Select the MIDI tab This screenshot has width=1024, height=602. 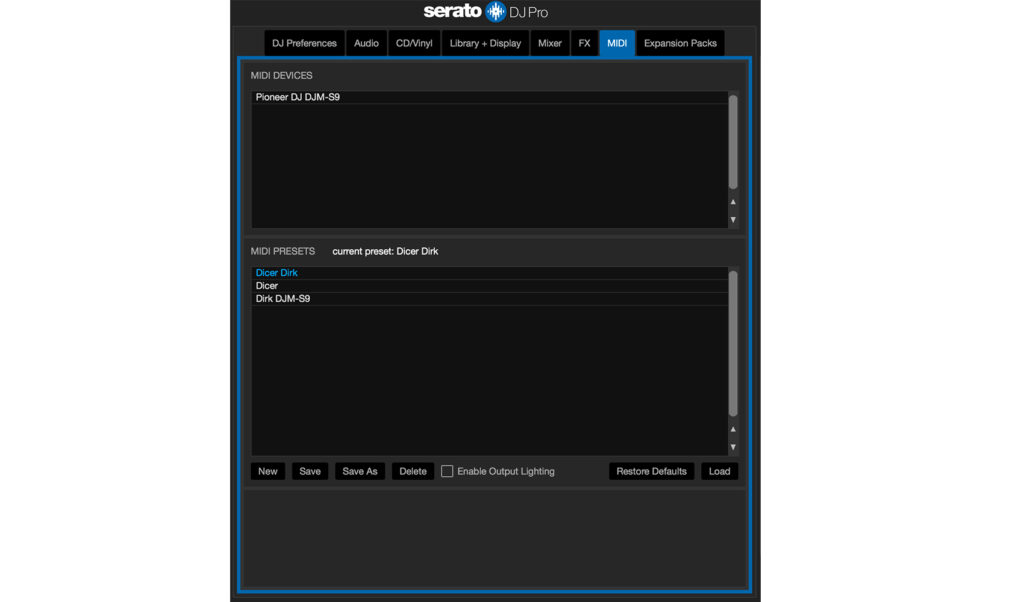tap(616, 43)
